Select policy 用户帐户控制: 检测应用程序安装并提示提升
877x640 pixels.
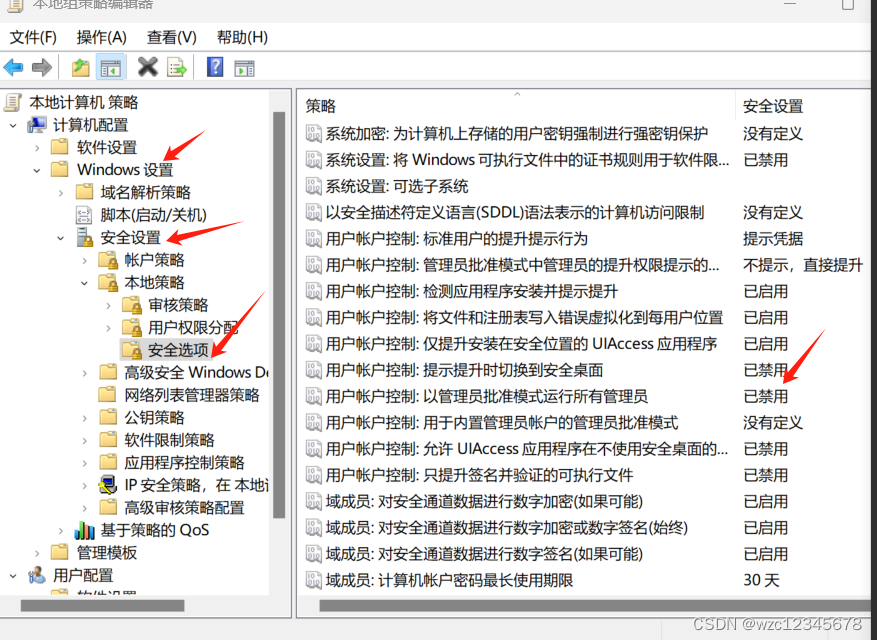[471, 291]
